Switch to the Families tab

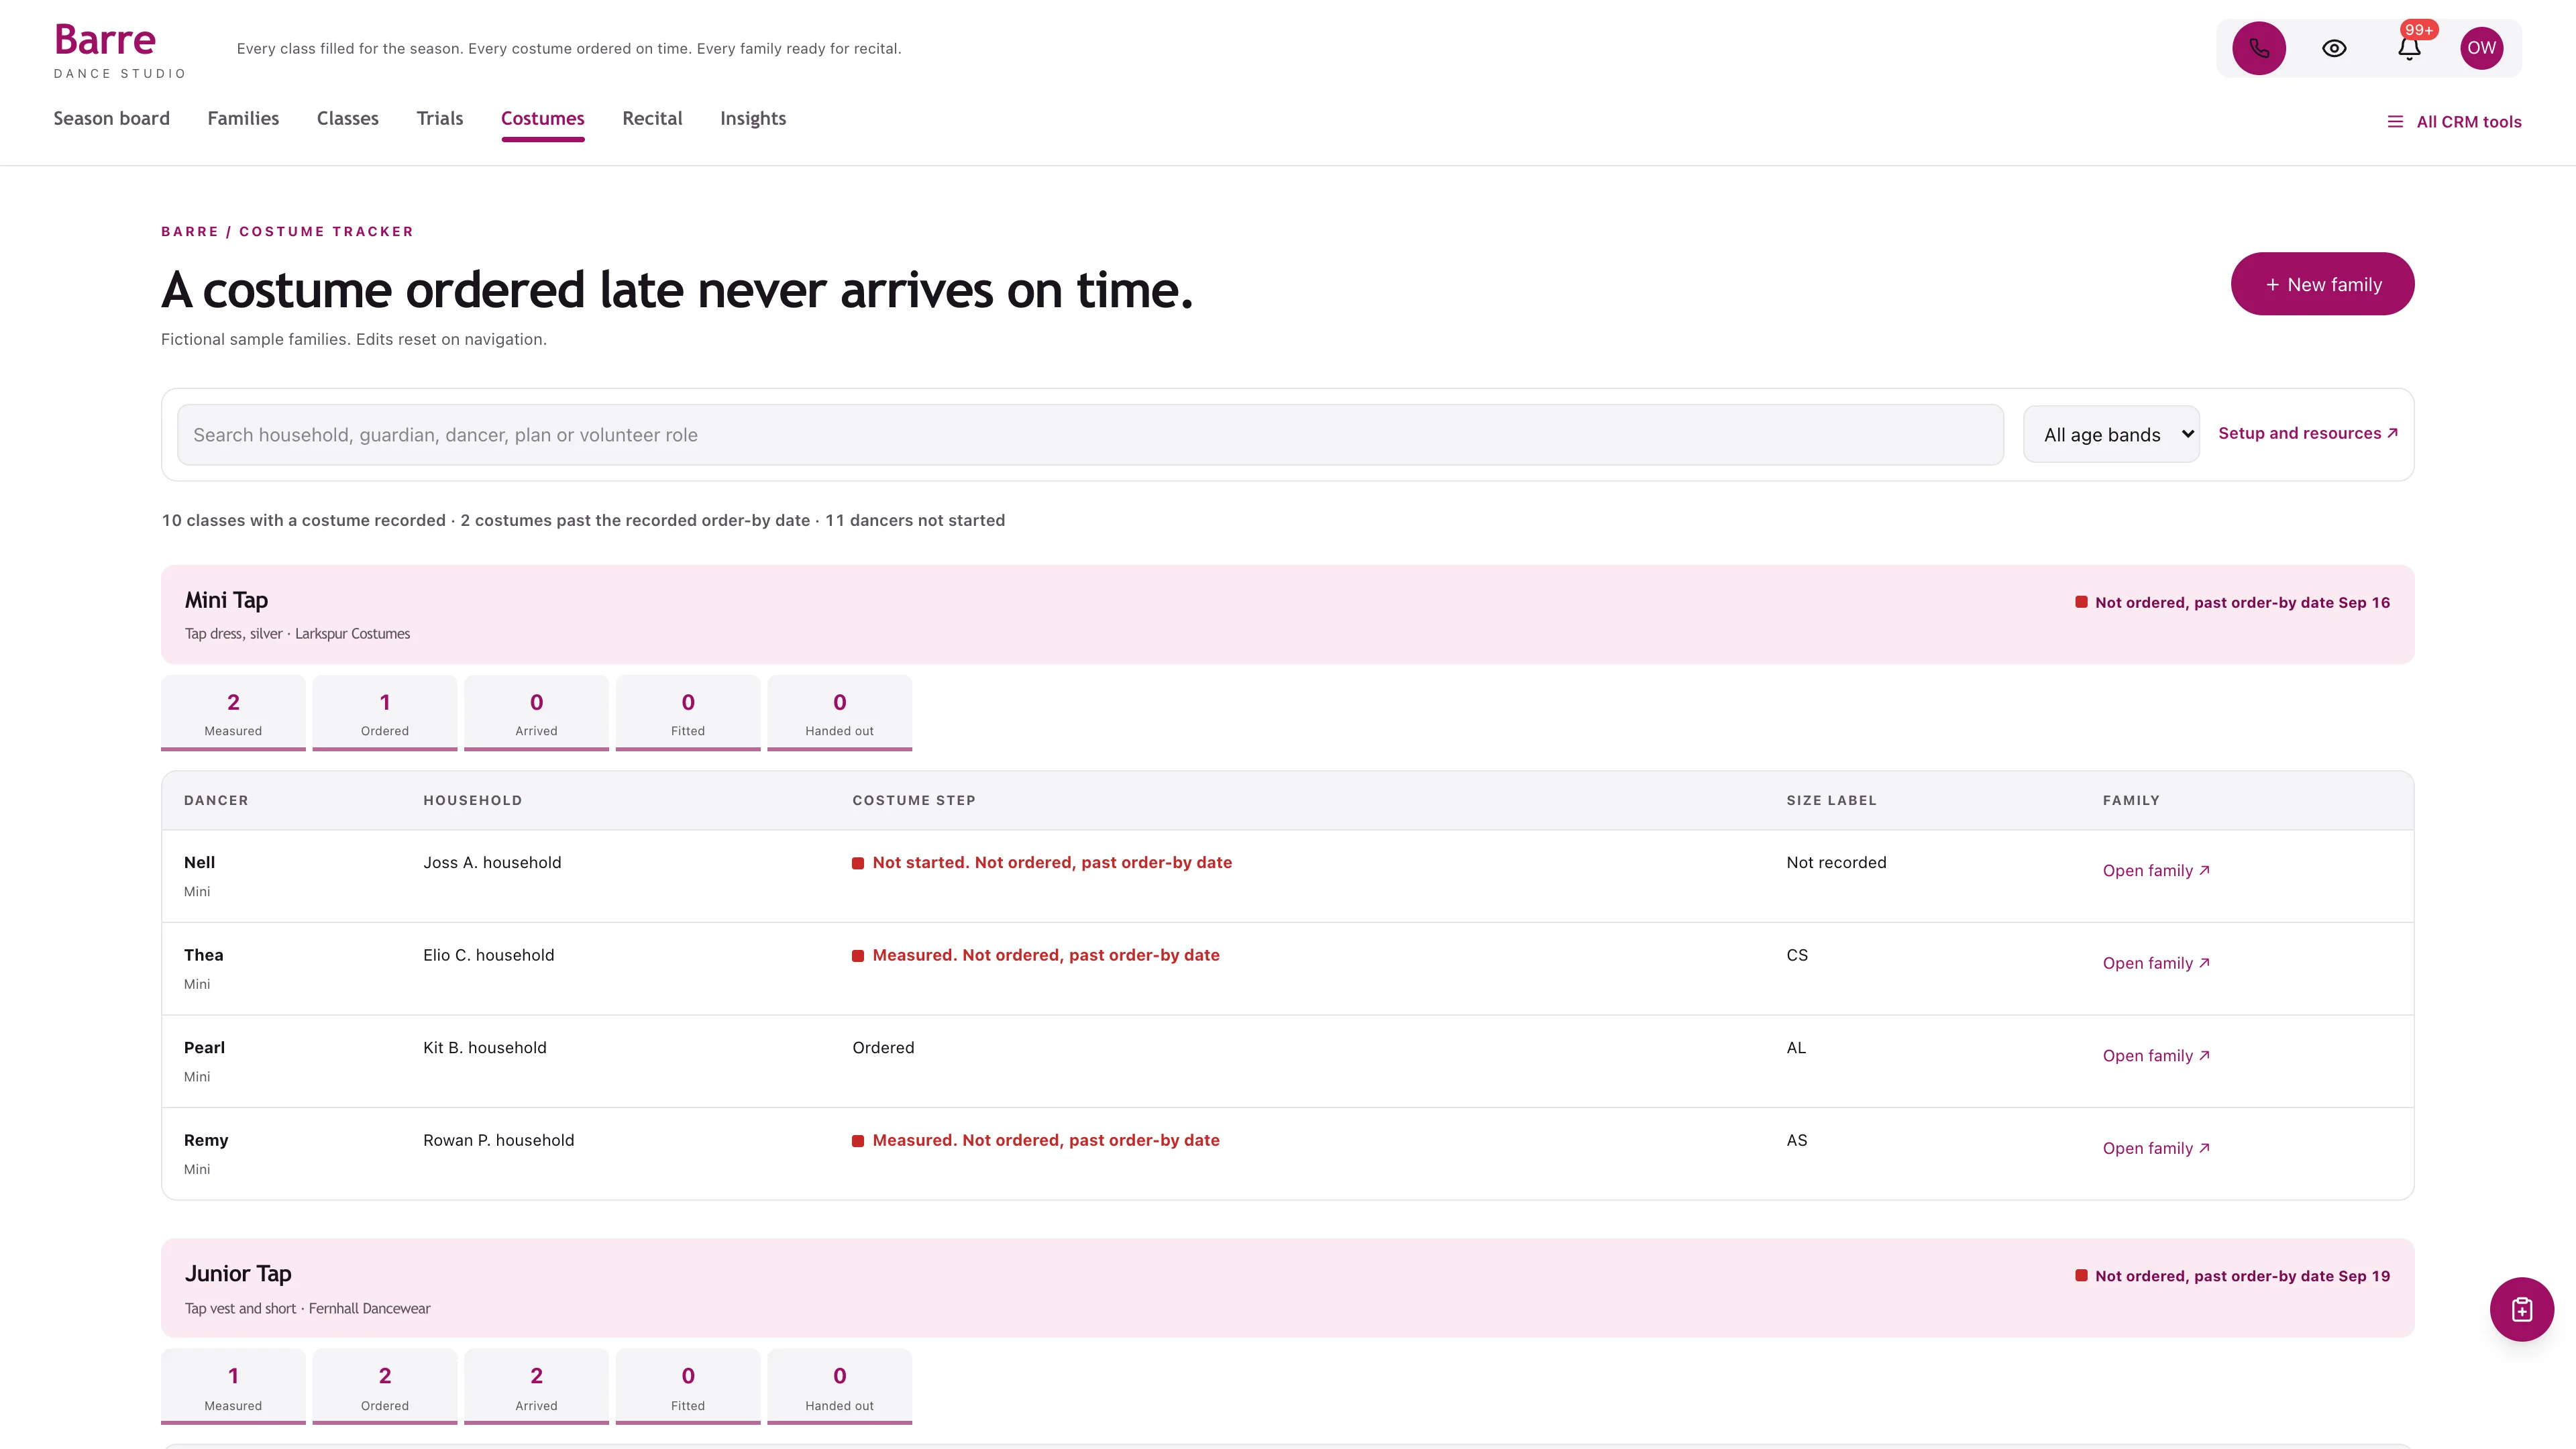[243, 118]
